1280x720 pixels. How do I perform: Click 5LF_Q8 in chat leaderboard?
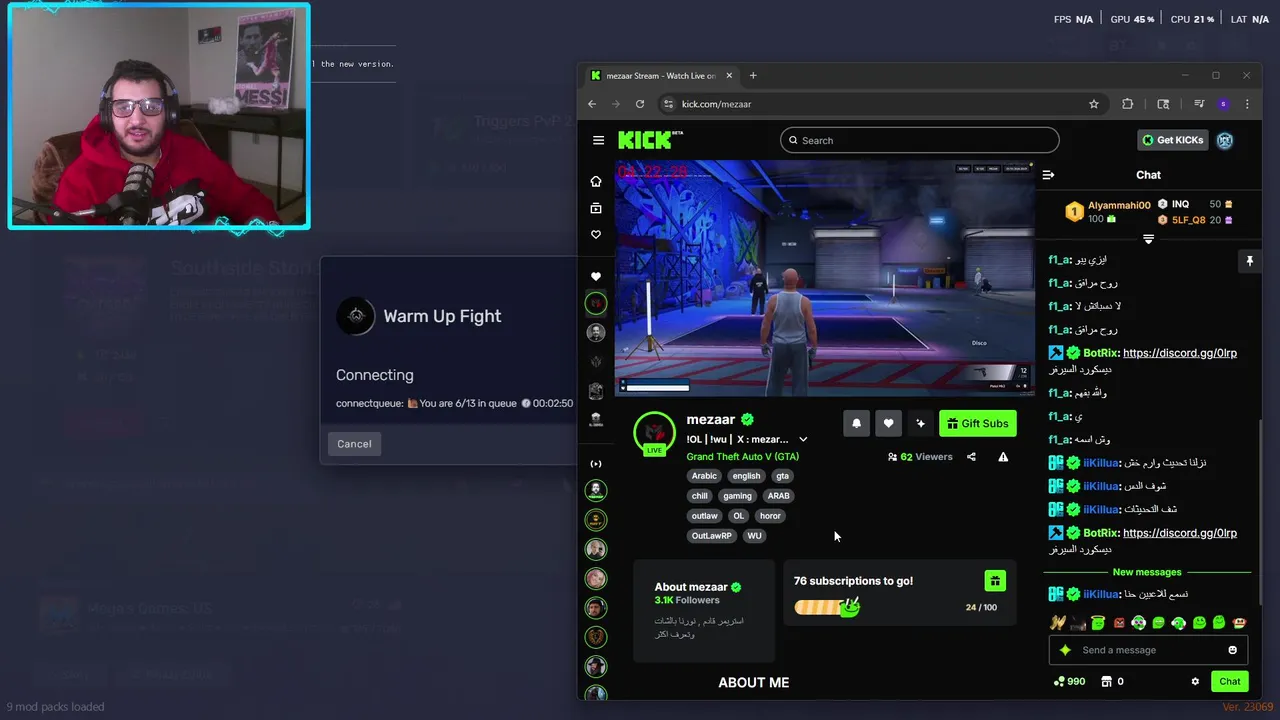tap(1188, 220)
